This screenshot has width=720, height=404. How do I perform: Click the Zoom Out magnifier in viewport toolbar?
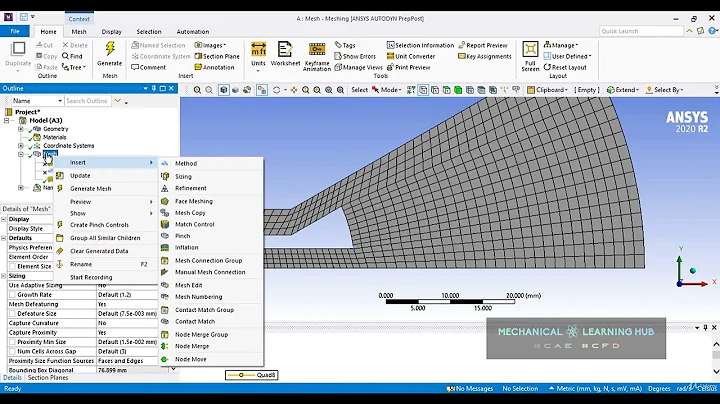tap(209, 90)
